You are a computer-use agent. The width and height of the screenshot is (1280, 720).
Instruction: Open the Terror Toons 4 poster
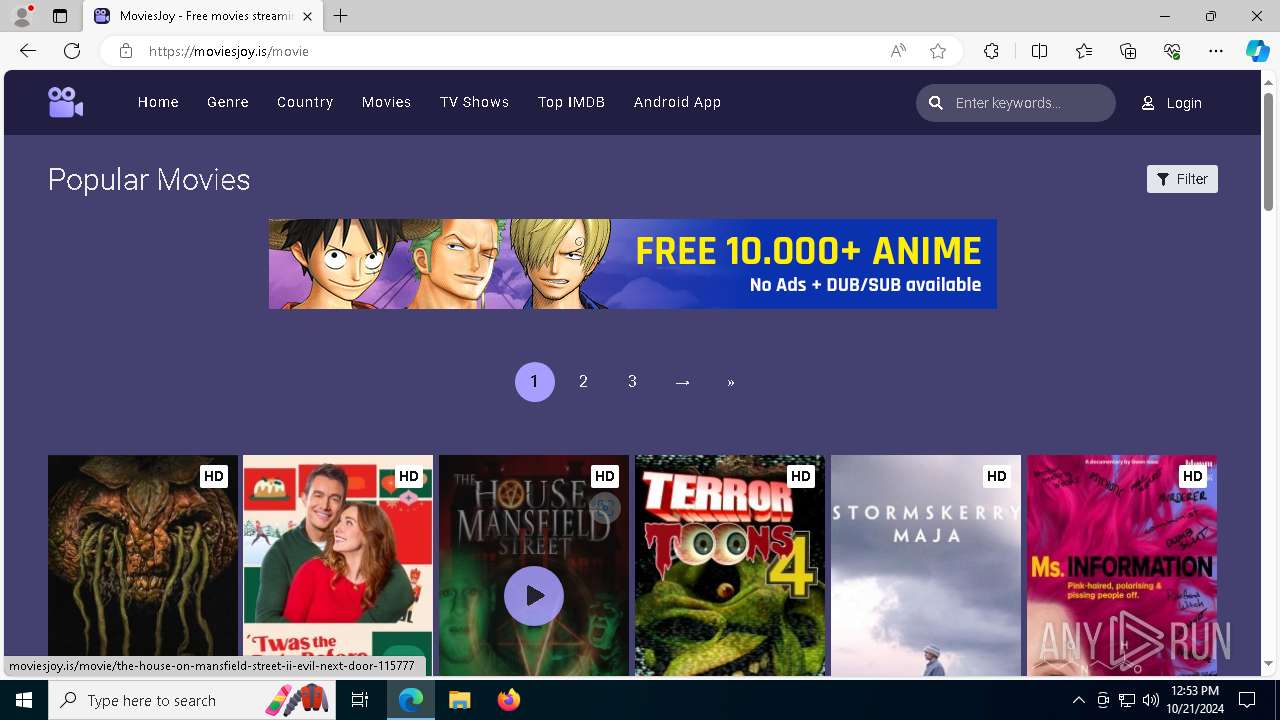click(730, 566)
